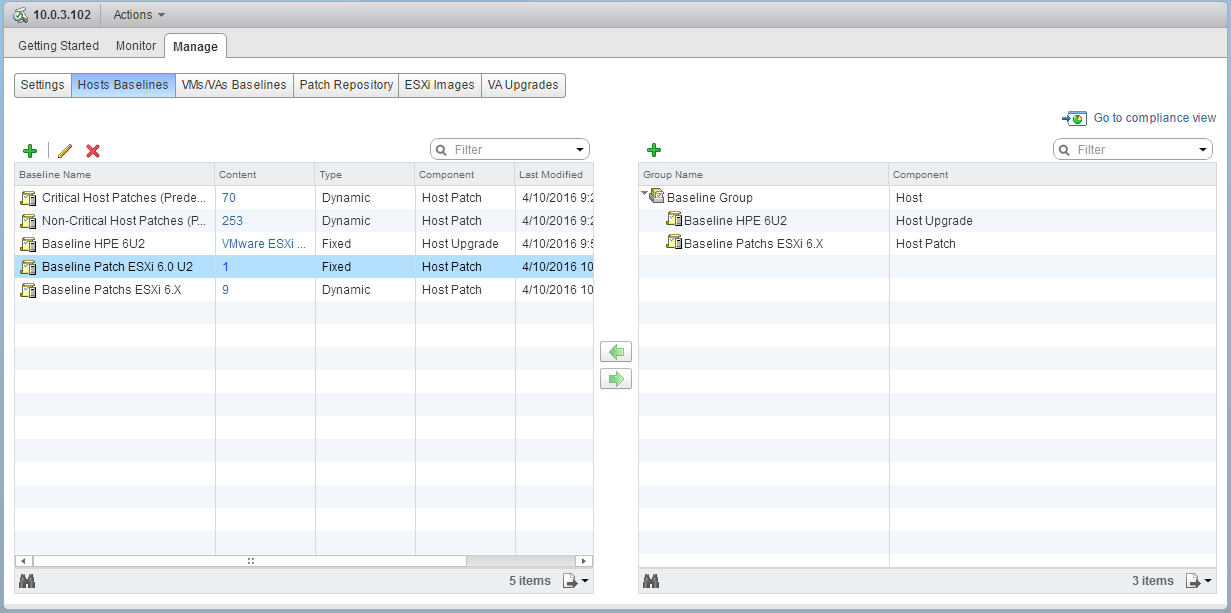
Task: Create a new baseline with the green plus icon
Action: (29, 150)
